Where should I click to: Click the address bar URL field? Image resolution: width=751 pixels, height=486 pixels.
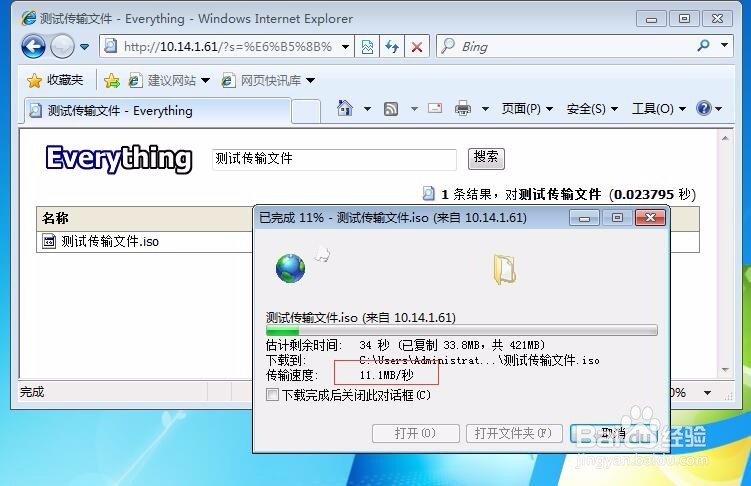click(x=227, y=46)
